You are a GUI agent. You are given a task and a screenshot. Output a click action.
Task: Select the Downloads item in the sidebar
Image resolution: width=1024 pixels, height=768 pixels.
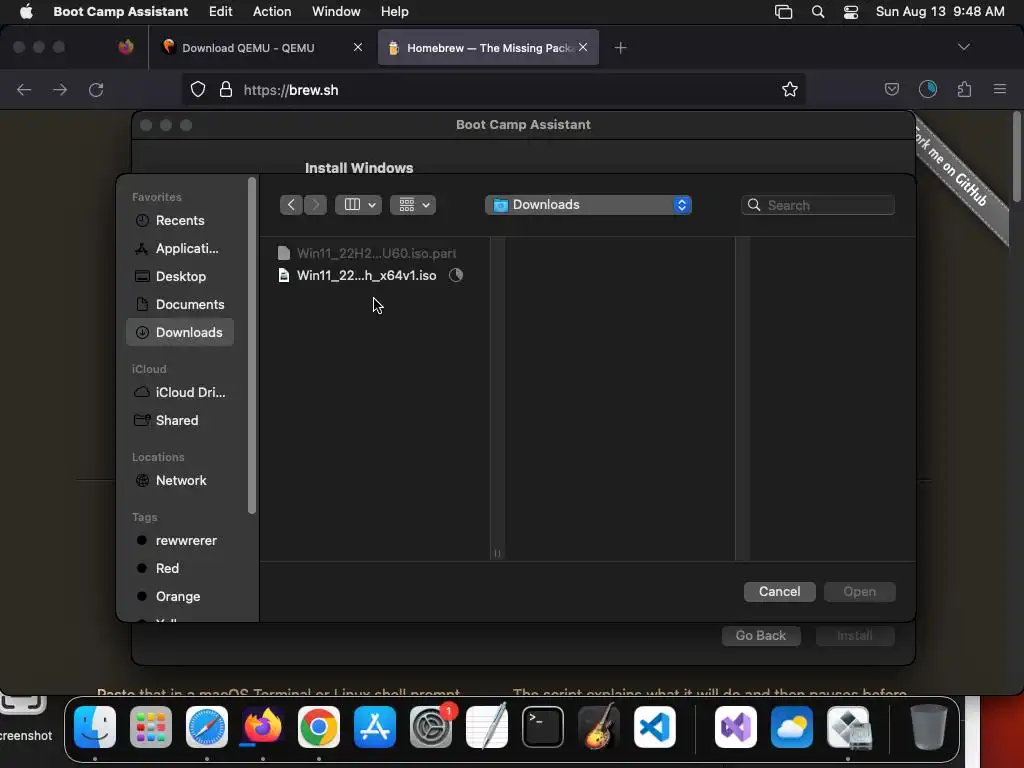[180, 332]
